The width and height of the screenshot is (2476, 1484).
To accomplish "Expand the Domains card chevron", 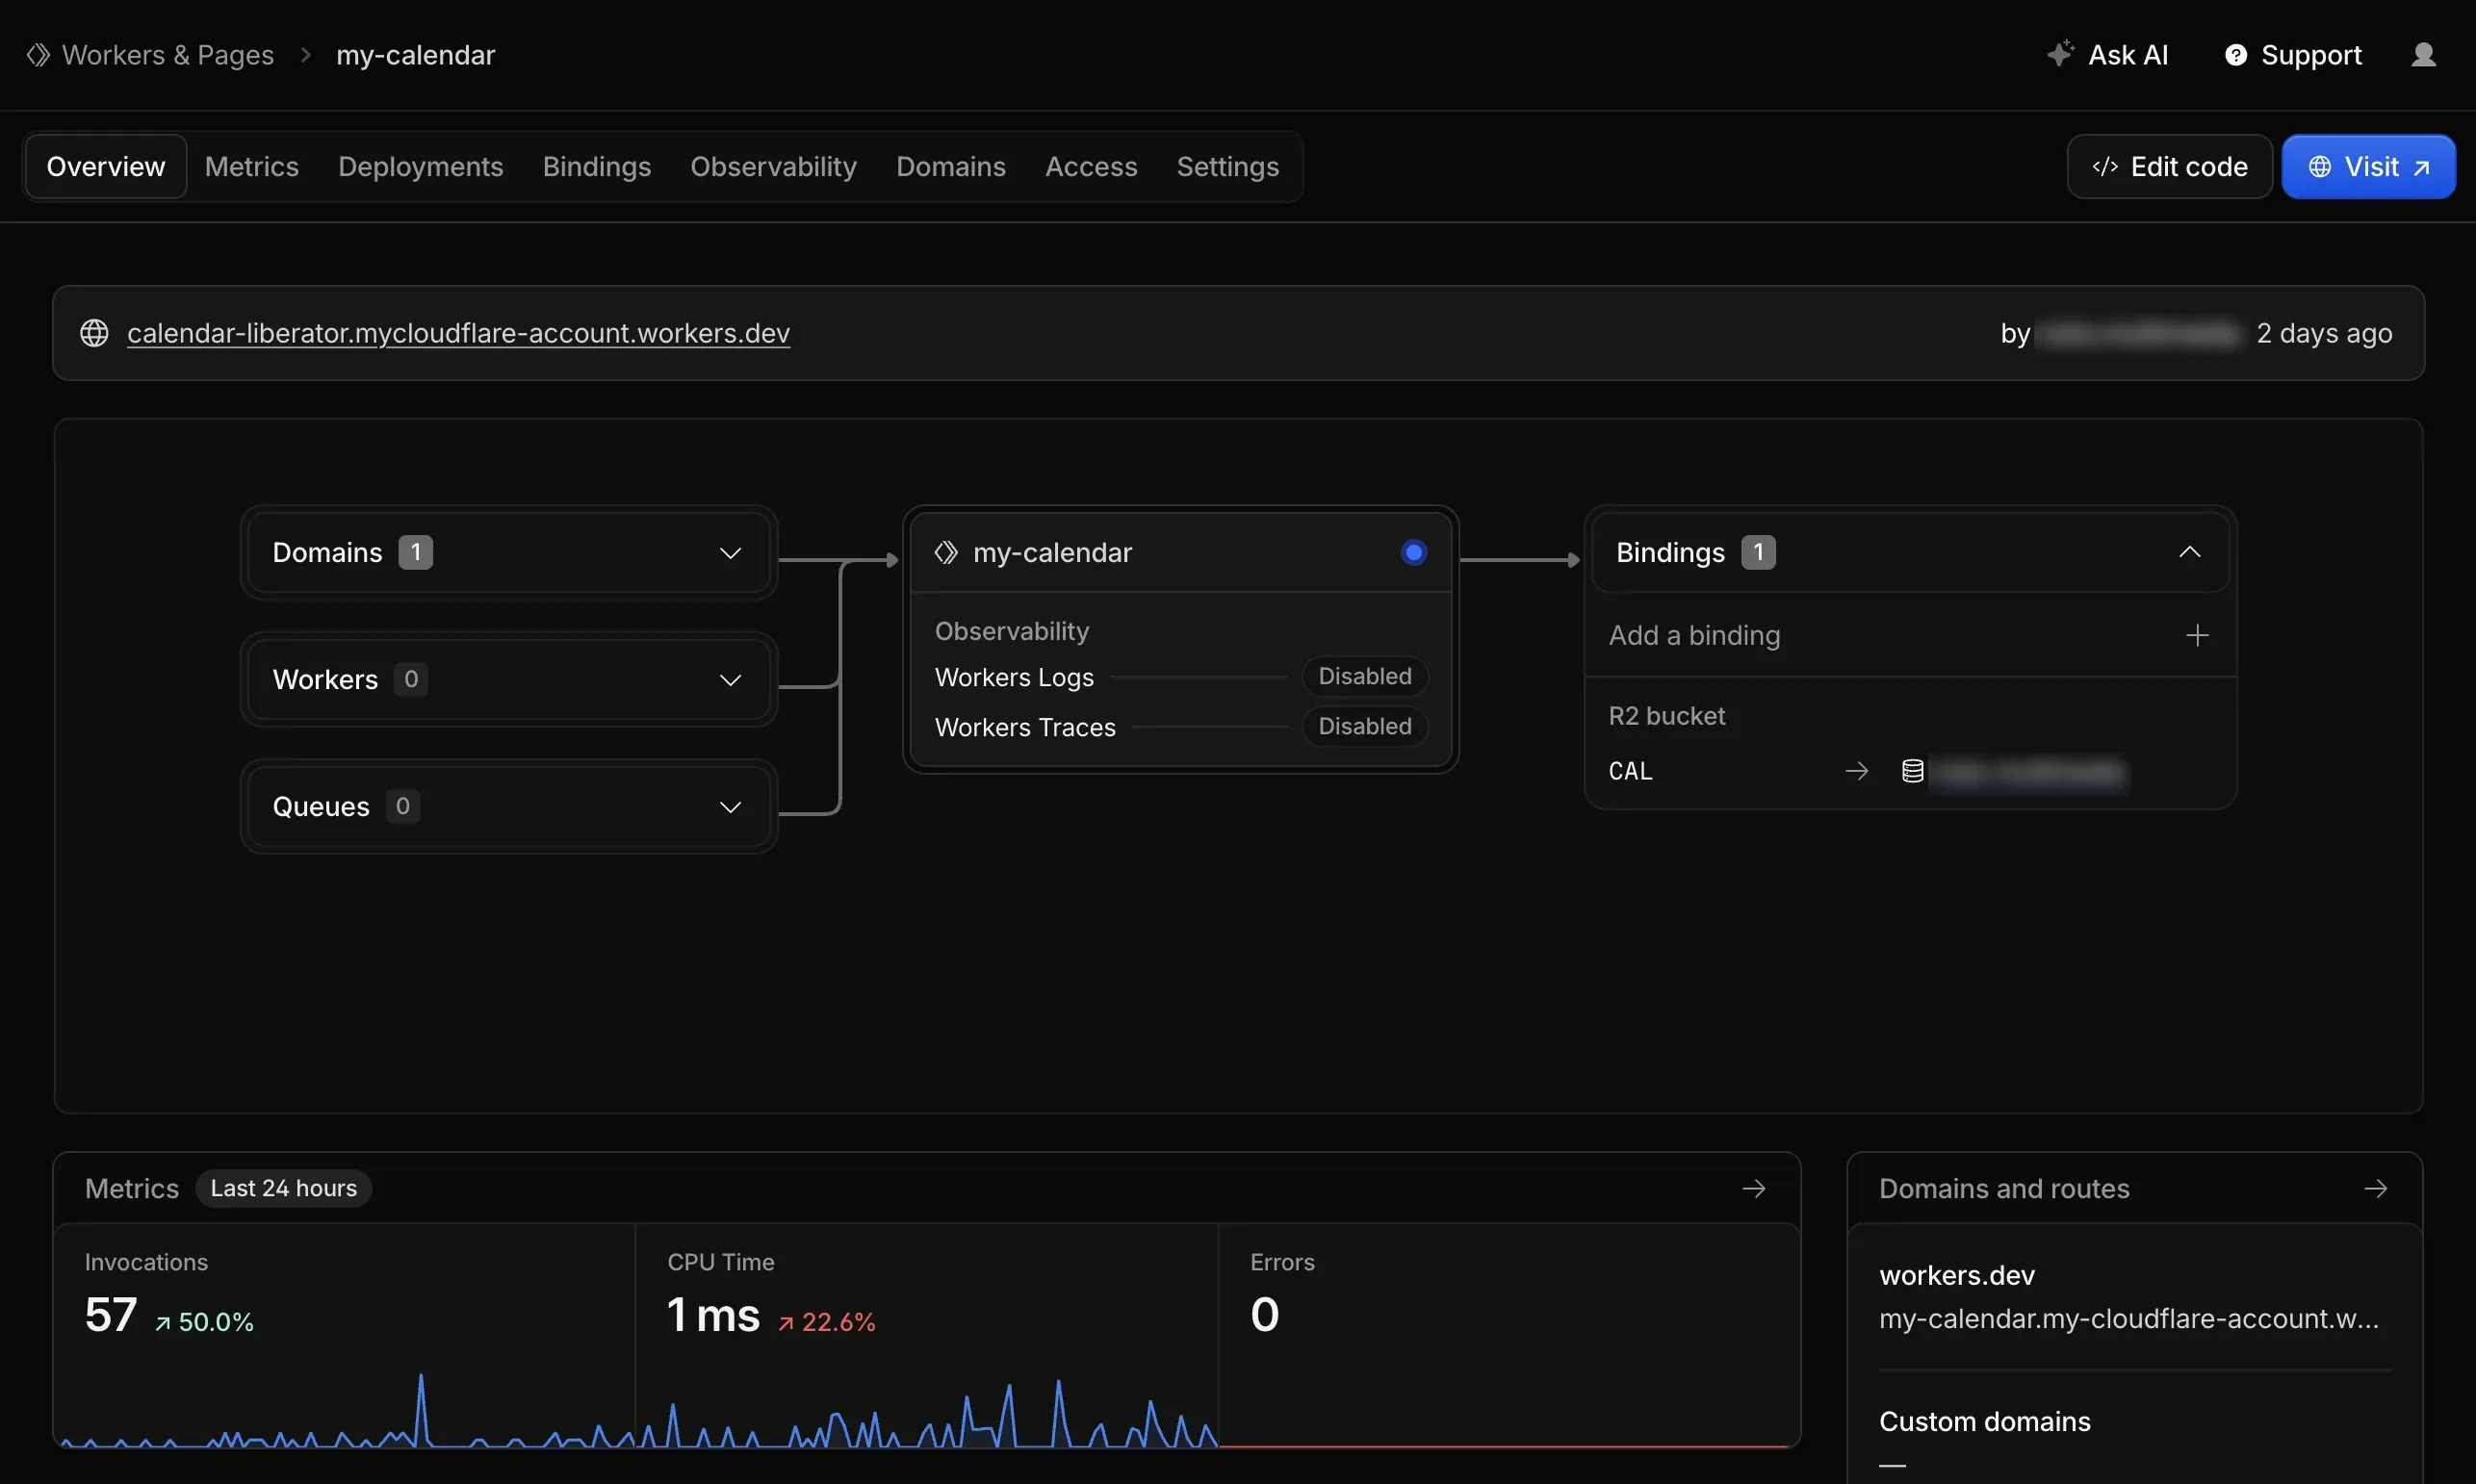I will click(x=731, y=553).
